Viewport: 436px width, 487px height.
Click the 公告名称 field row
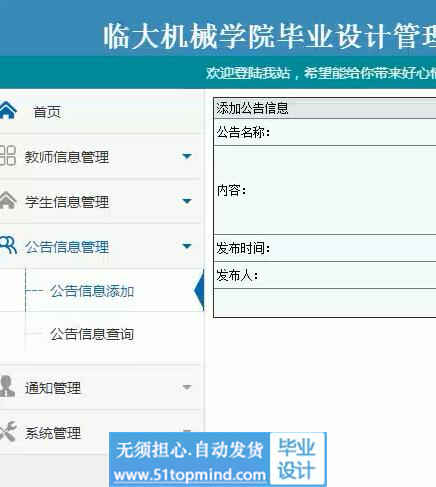pyautogui.click(x=325, y=132)
